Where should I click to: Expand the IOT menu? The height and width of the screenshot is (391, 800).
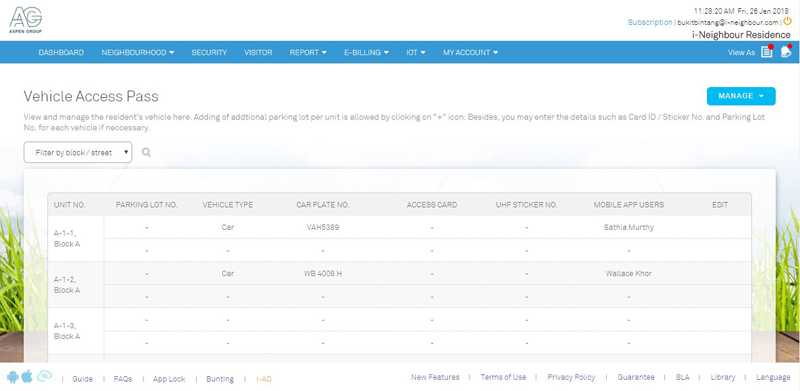416,53
